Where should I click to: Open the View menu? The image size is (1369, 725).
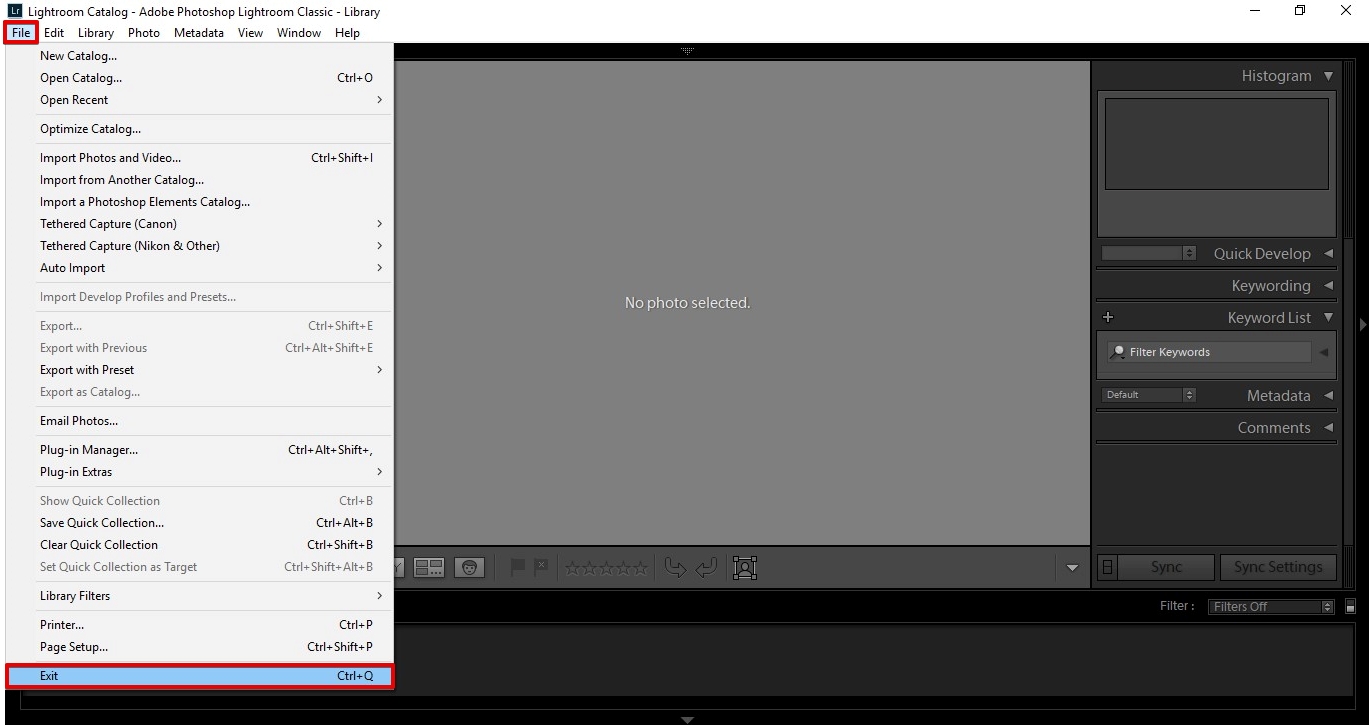pyautogui.click(x=250, y=32)
